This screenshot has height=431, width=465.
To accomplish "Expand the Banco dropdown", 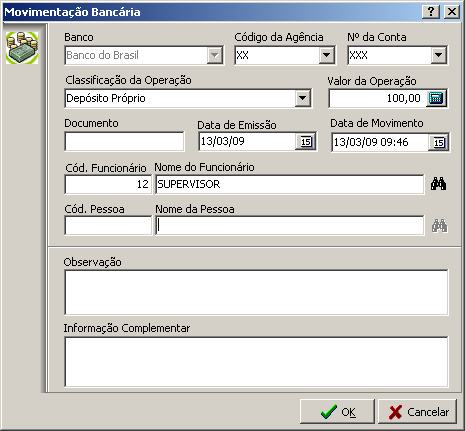I will [215, 55].
